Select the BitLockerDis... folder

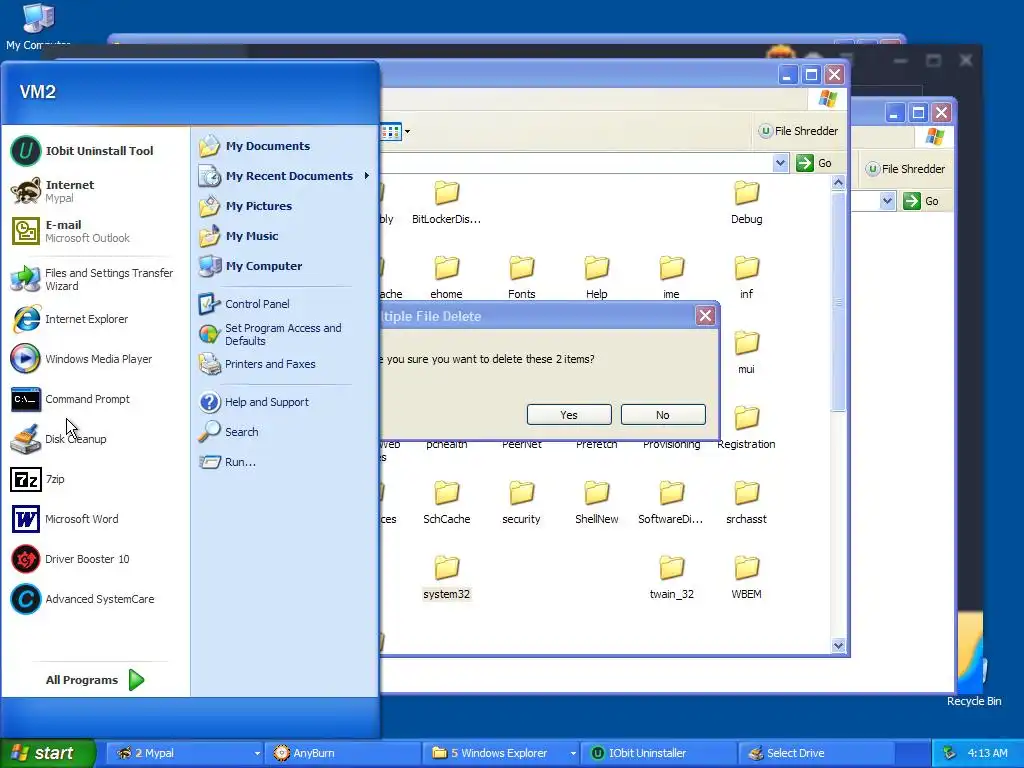pyautogui.click(x=447, y=202)
